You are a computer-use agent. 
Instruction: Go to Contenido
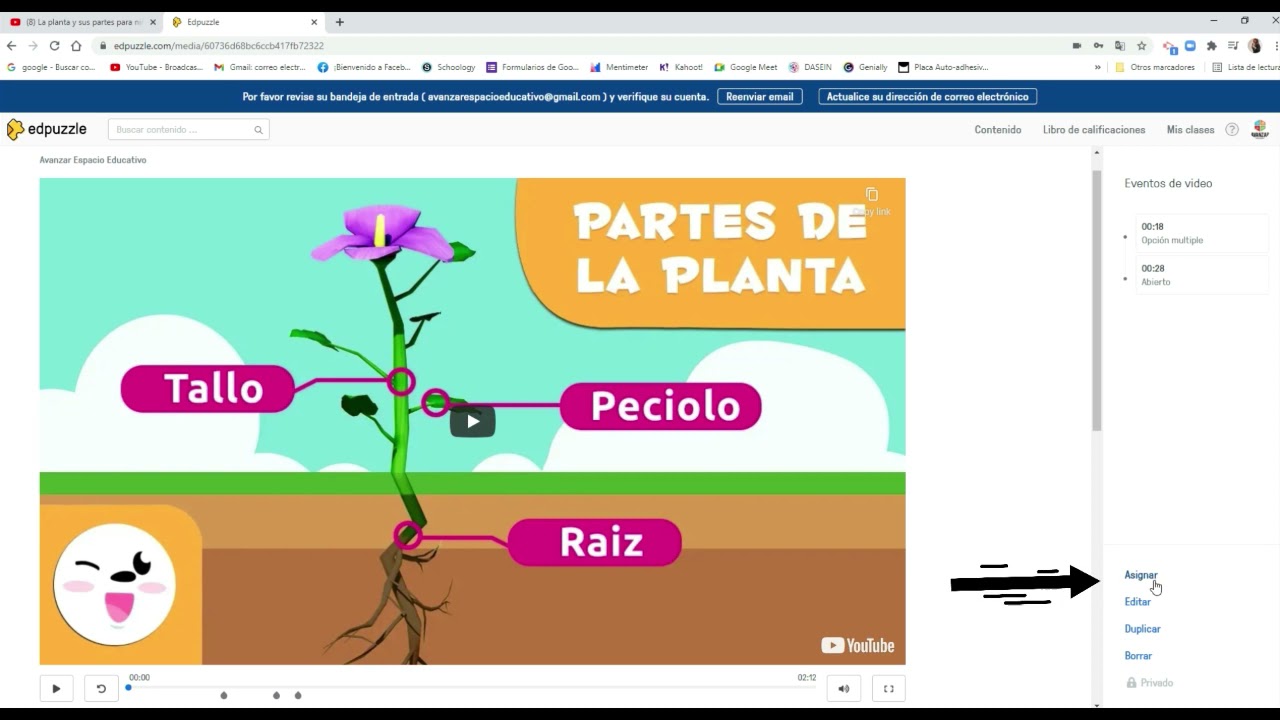[998, 130]
